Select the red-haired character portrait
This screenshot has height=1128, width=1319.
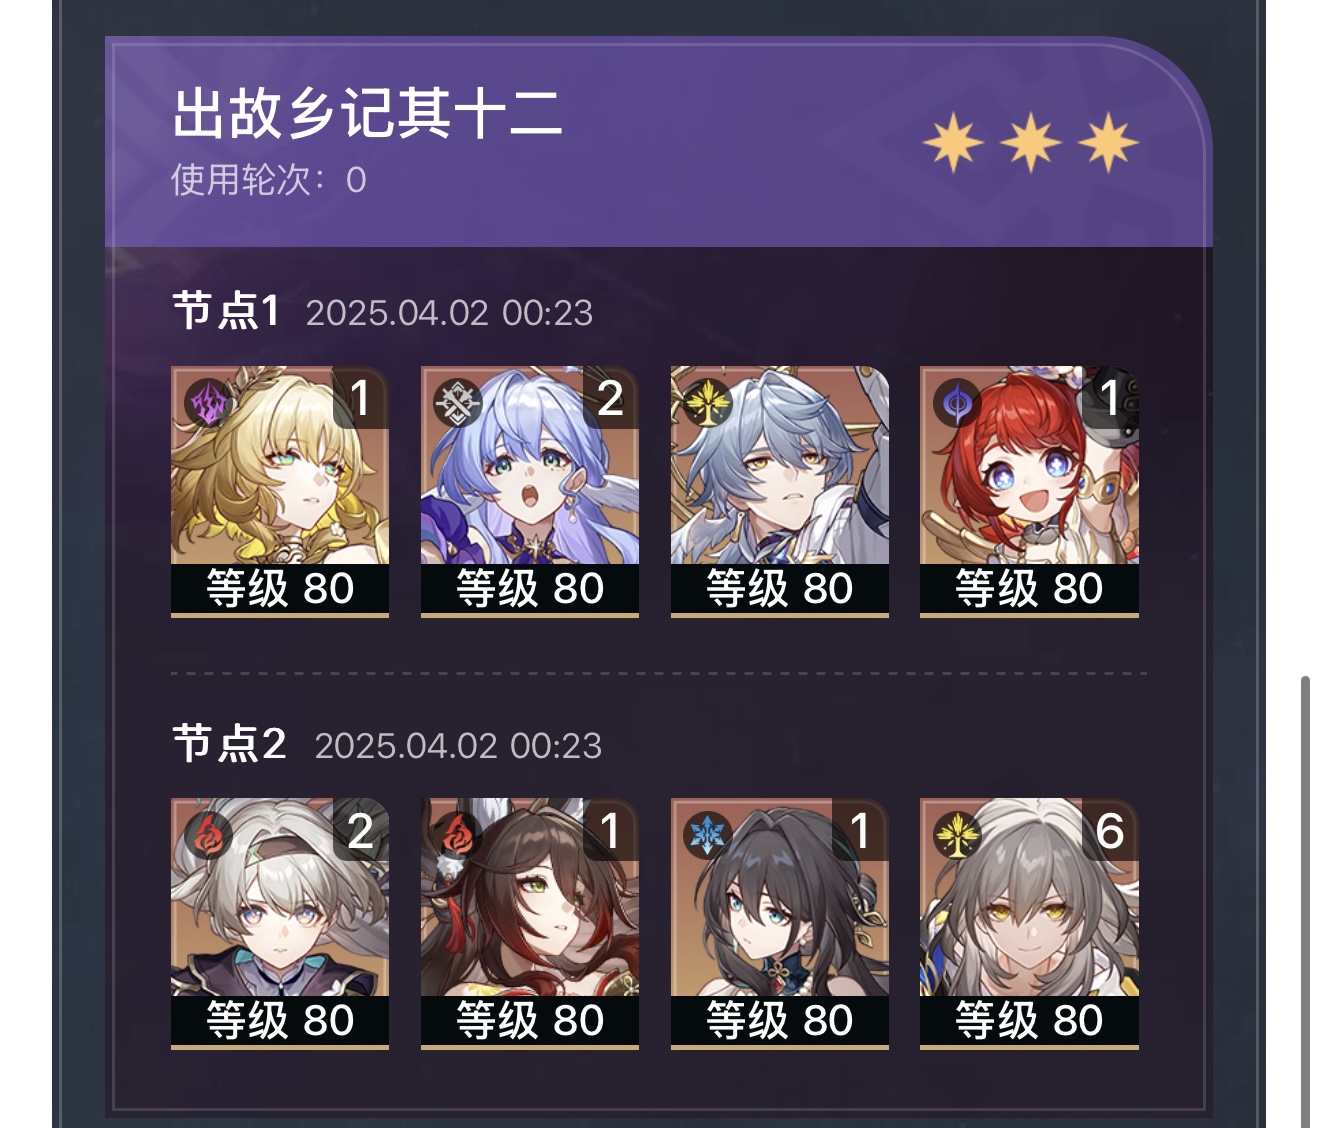click(1029, 492)
